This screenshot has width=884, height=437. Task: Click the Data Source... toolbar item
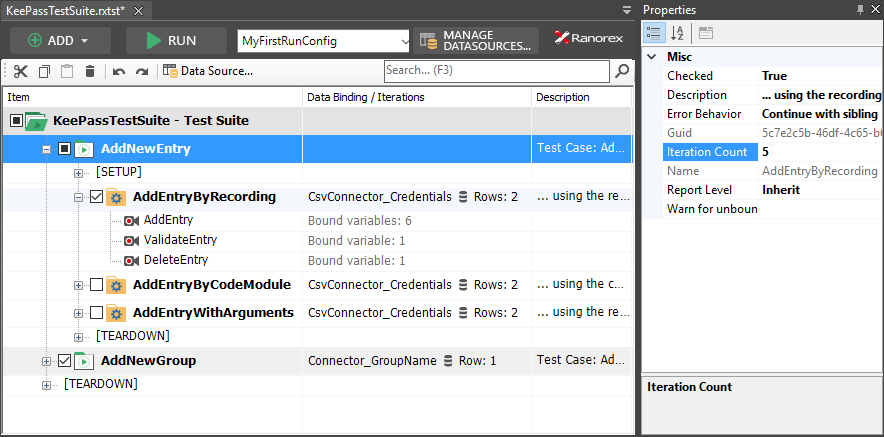pyautogui.click(x=207, y=71)
